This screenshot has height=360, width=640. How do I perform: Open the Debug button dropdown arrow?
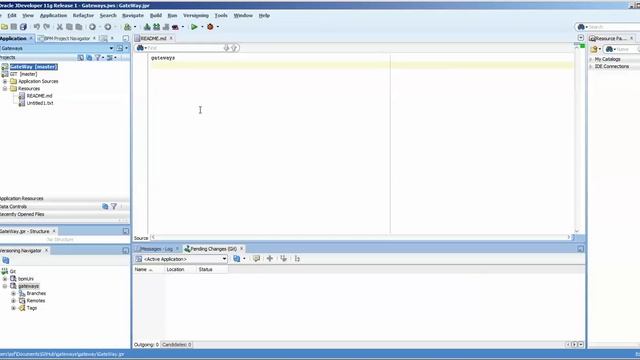pyautogui.click(x=218, y=27)
